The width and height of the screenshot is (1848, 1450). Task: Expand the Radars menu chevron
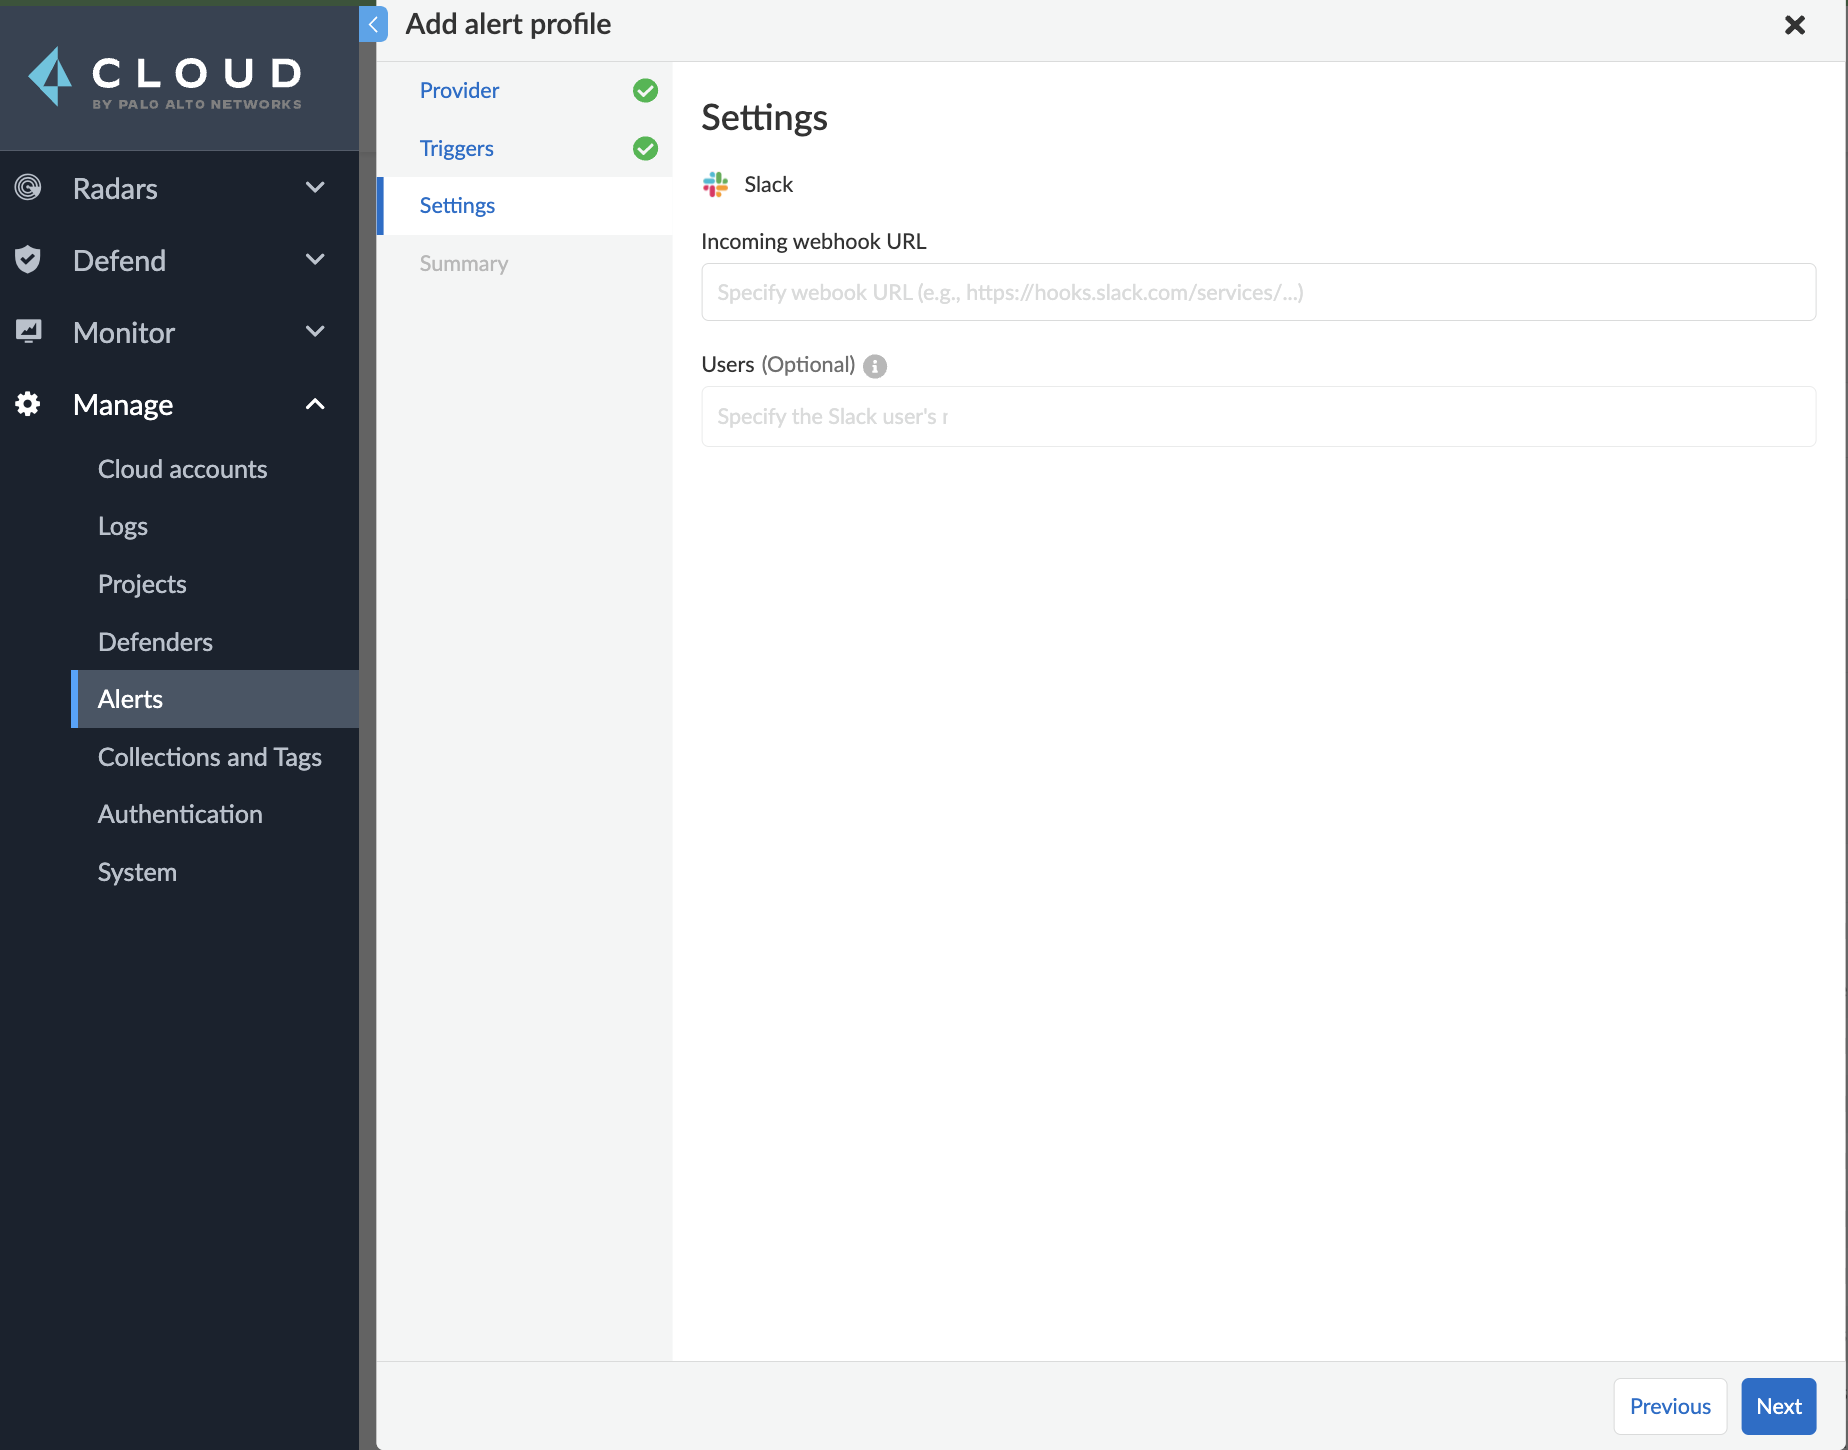[315, 187]
